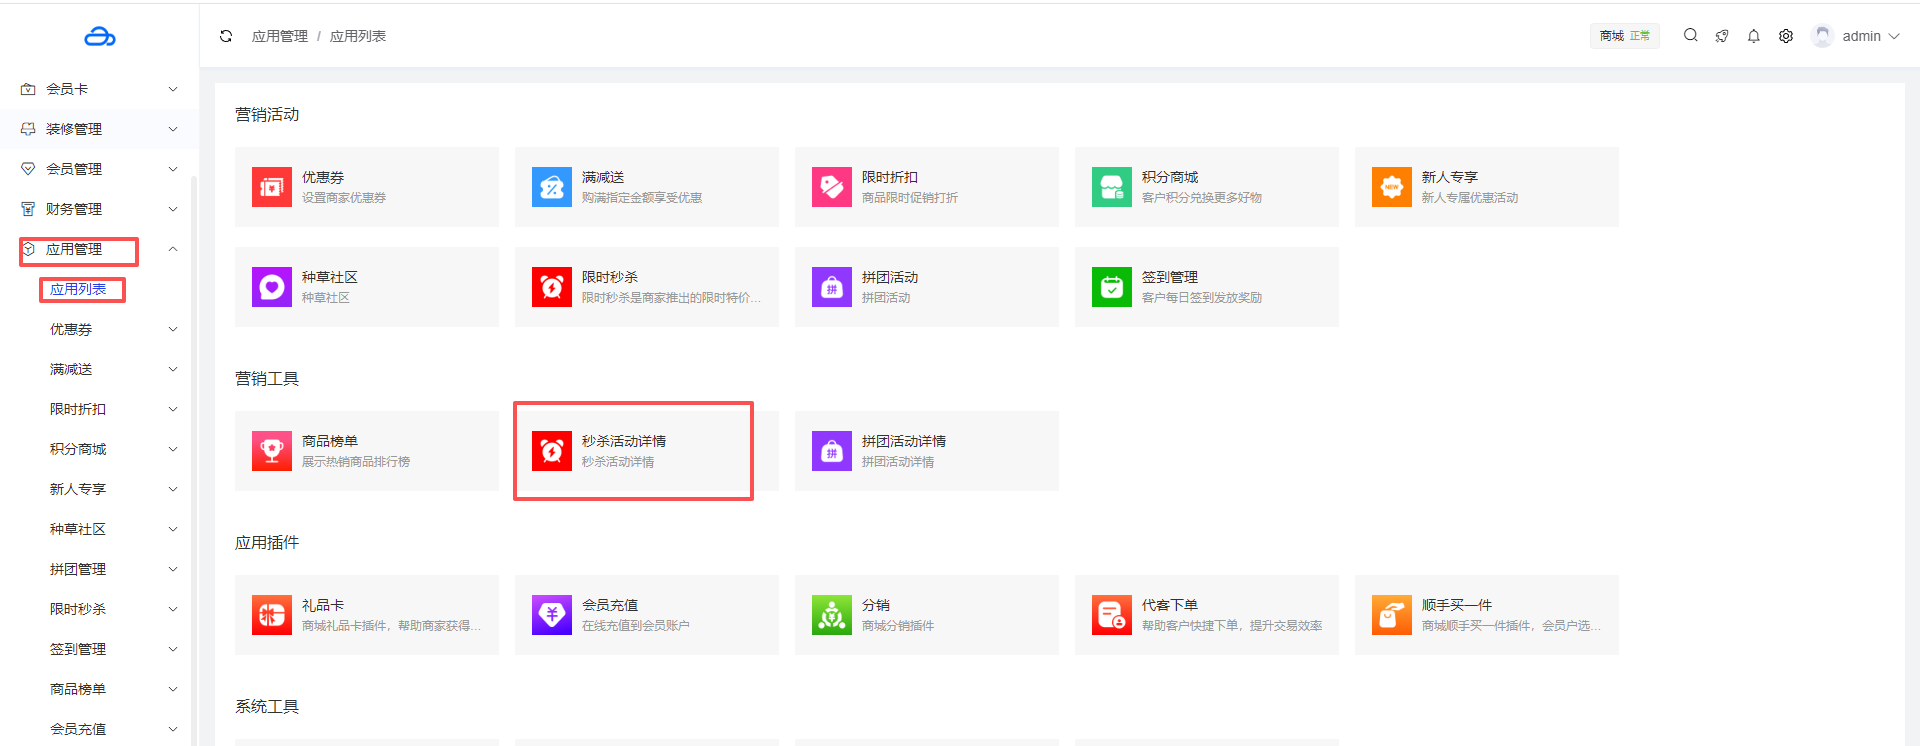Open the settings gear icon

point(1785,36)
